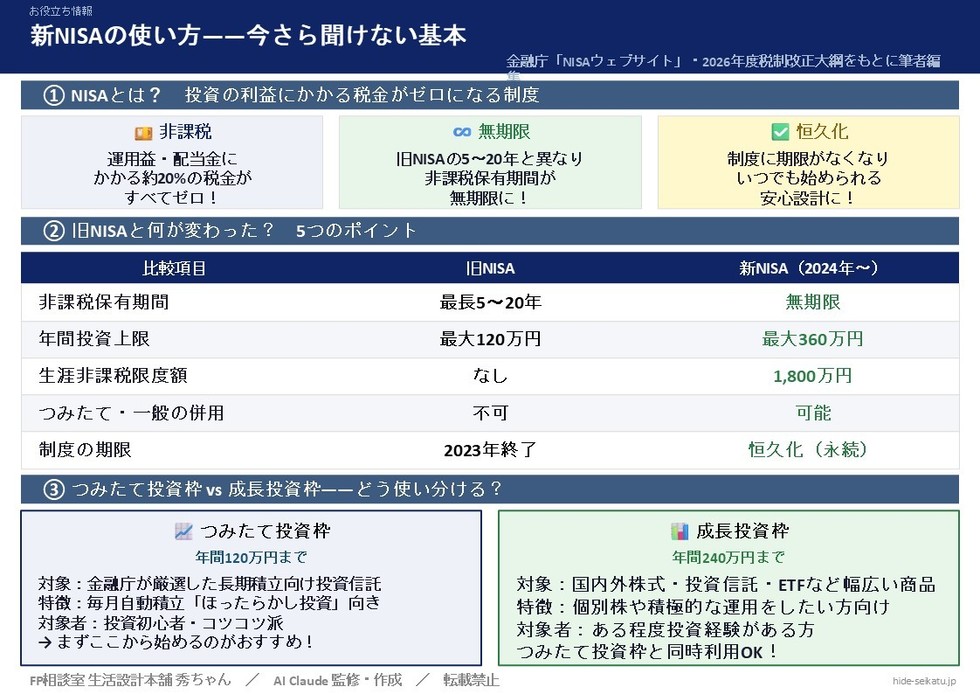Click the 年間240万円まで text in 成長 box
Image resolution: width=980 pixels, height=694 pixels.
click(x=728, y=556)
